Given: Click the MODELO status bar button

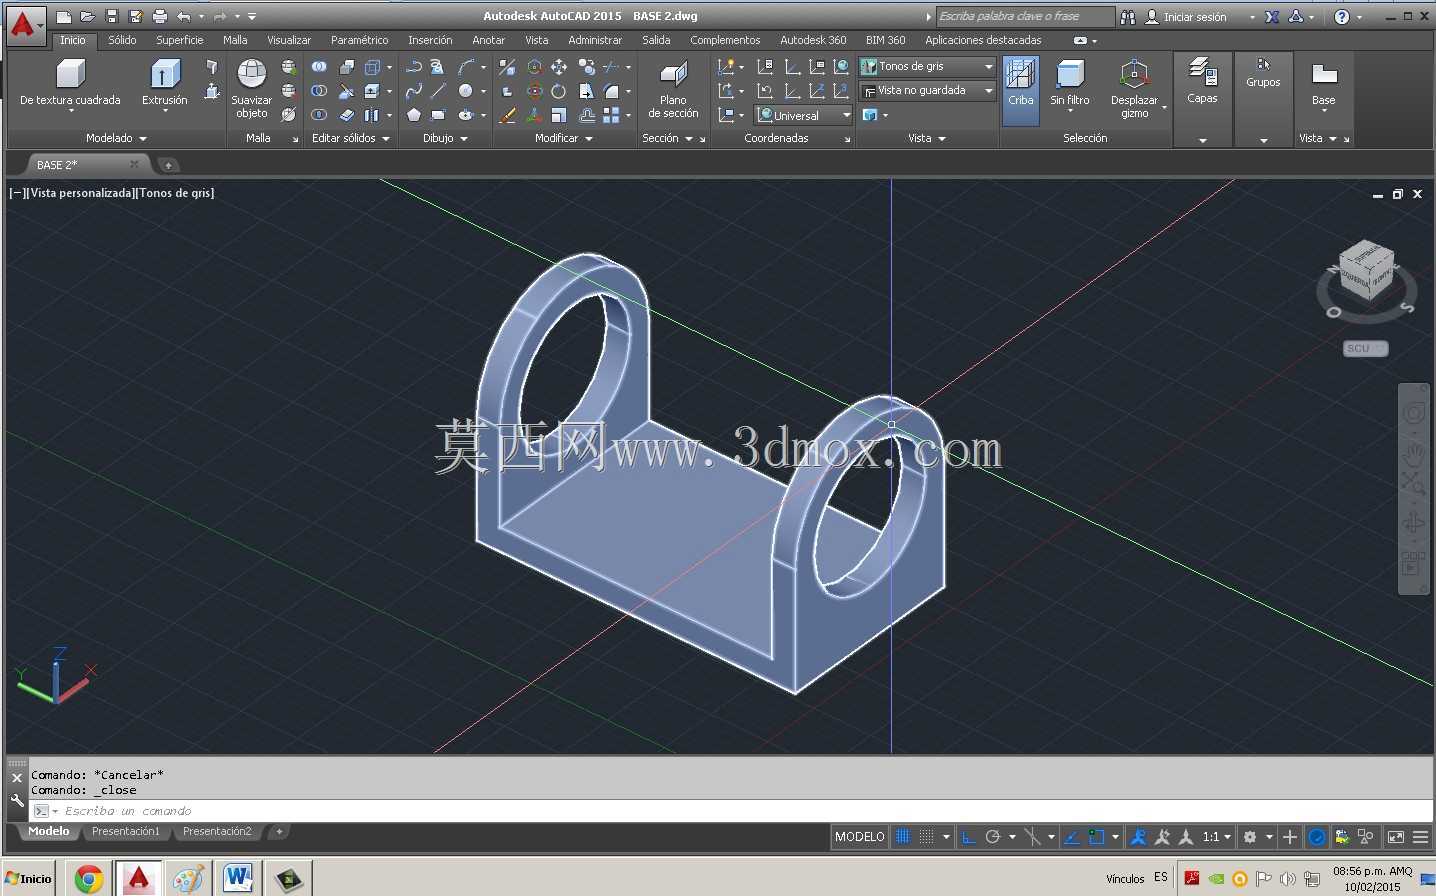Looking at the screenshot, I should click(x=860, y=837).
